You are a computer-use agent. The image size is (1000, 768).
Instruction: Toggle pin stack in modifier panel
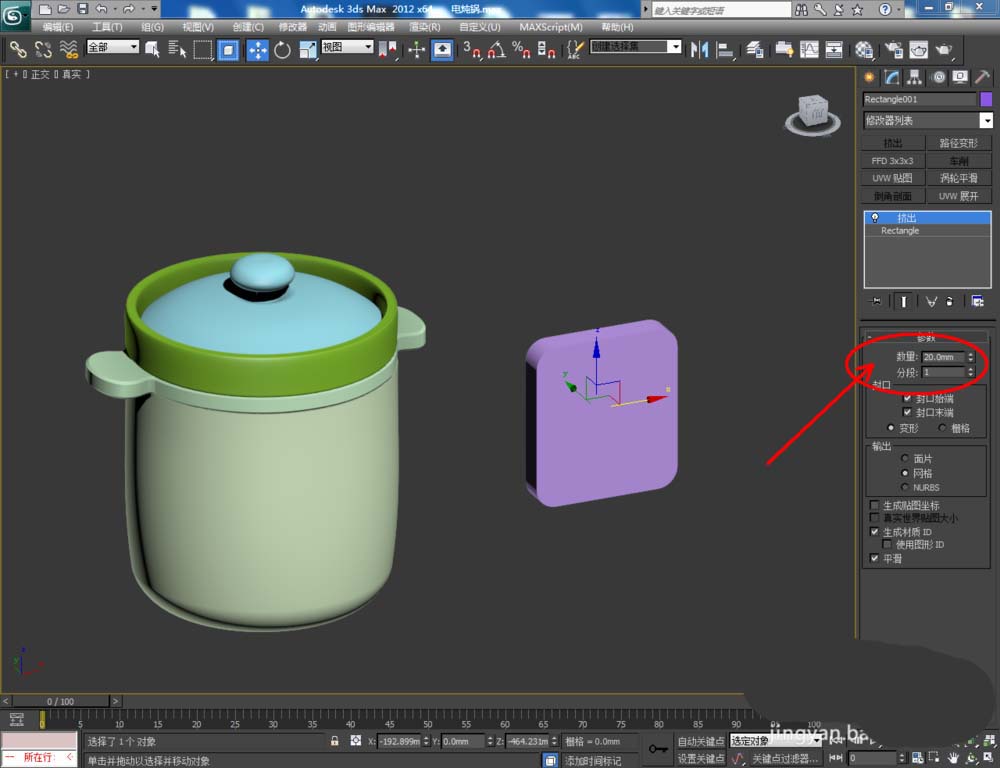coord(876,301)
